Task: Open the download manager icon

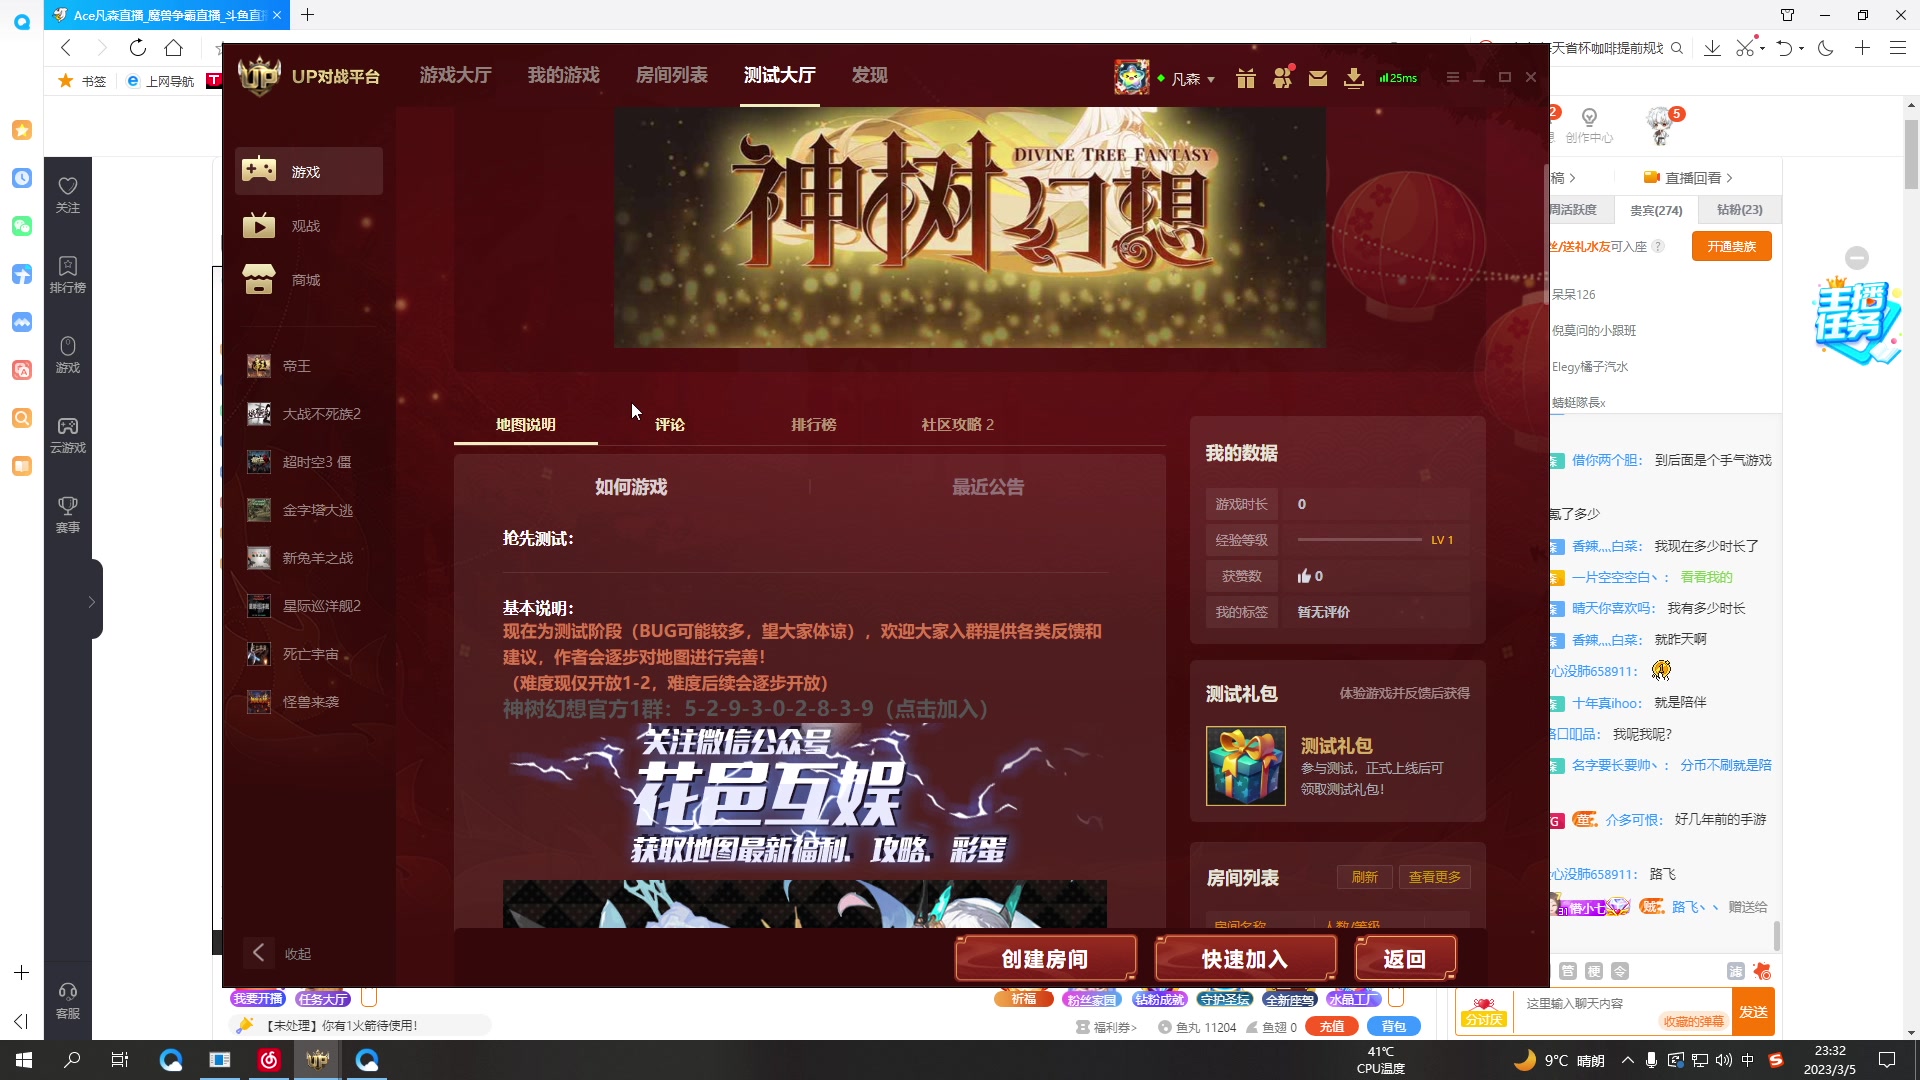Action: (x=1353, y=78)
